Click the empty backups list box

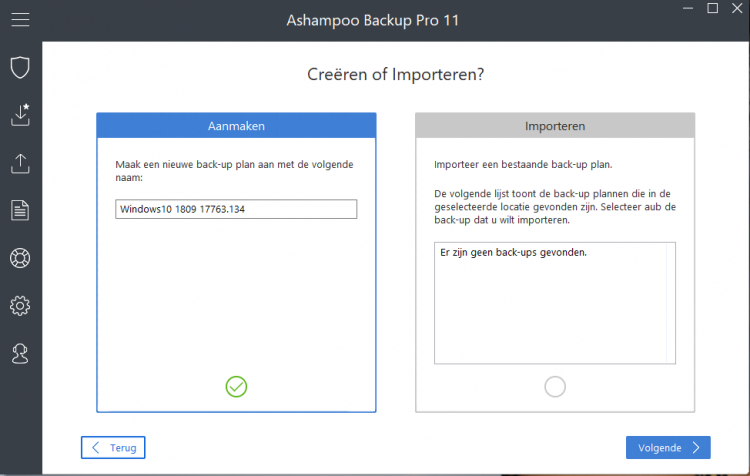[x=555, y=303]
